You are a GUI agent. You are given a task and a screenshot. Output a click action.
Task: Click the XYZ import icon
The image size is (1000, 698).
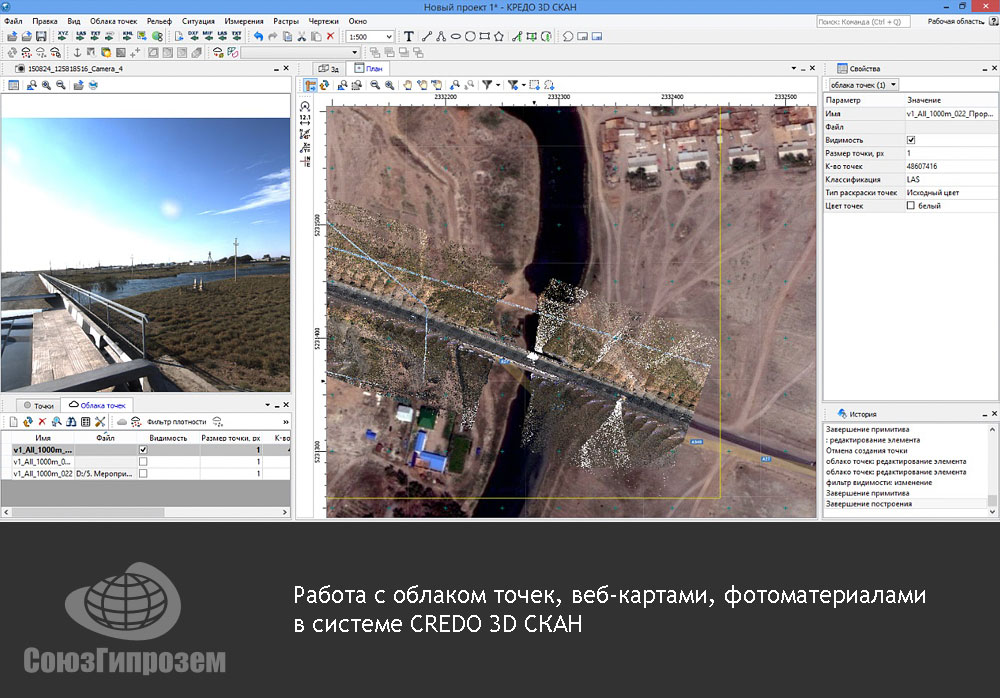[x=63, y=36]
